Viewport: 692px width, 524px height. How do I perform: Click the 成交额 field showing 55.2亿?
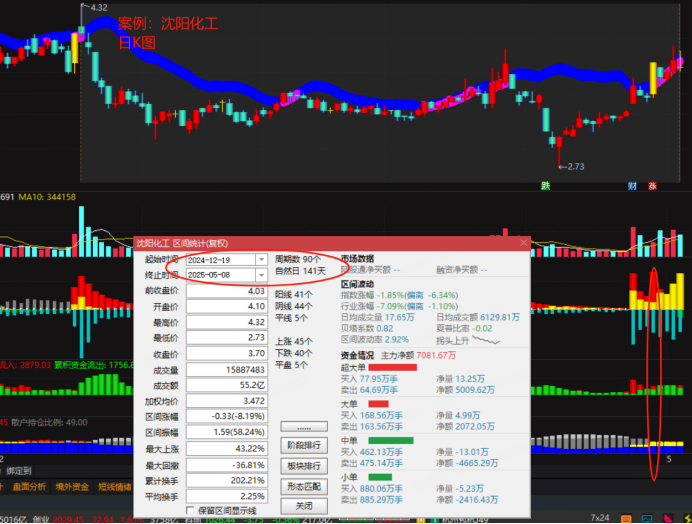pyautogui.click(x=227, y=385)
